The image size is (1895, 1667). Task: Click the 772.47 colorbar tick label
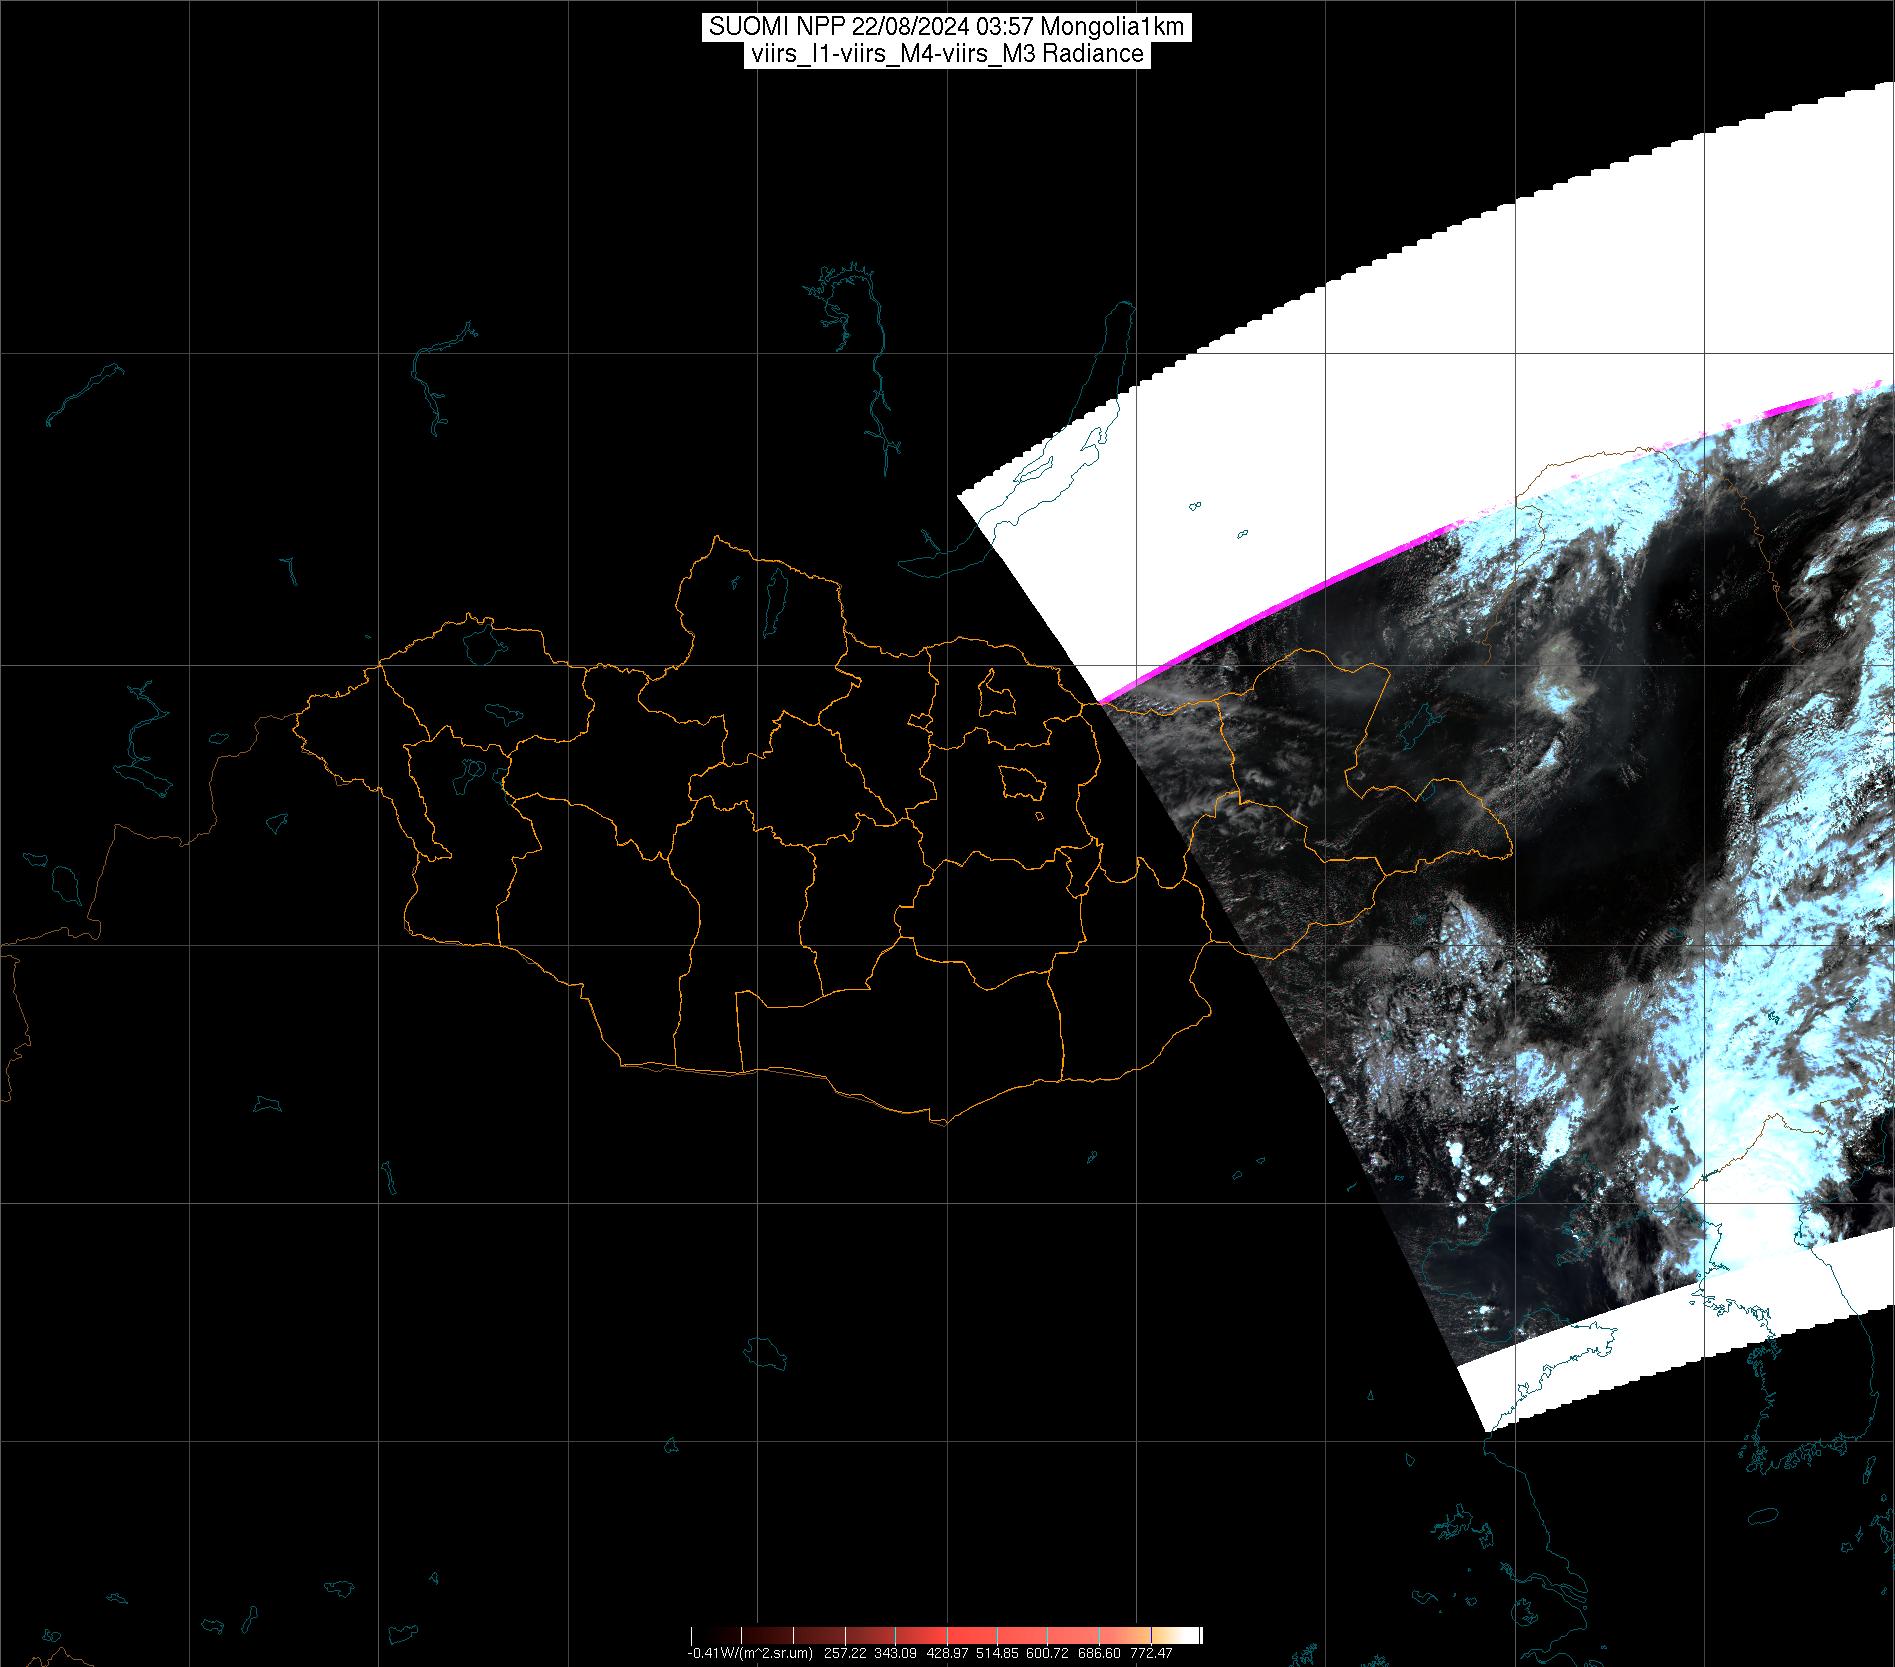(x=1150, y=1654)
